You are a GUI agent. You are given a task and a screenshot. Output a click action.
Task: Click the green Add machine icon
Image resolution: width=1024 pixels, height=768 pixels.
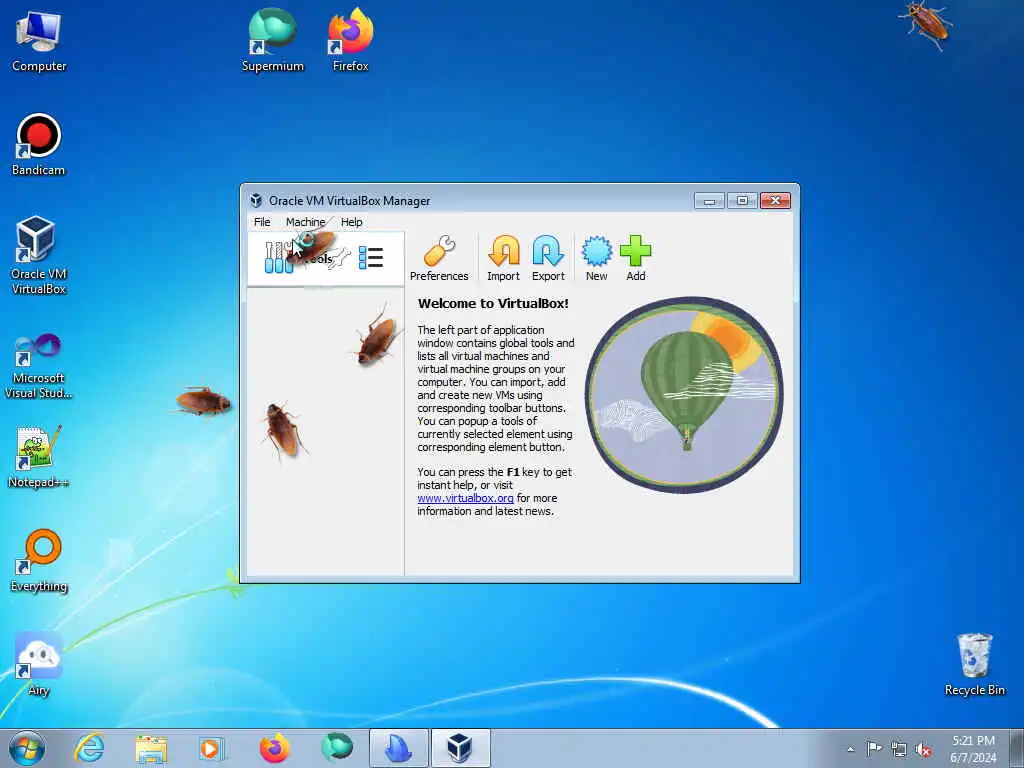click(635, 259)
